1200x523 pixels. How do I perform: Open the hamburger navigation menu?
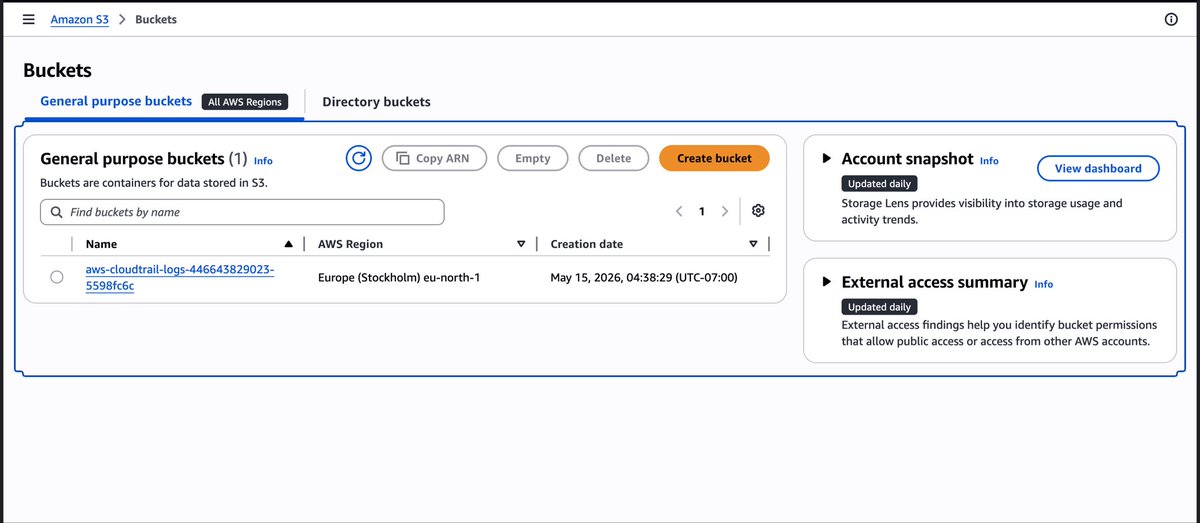(28, 19)
